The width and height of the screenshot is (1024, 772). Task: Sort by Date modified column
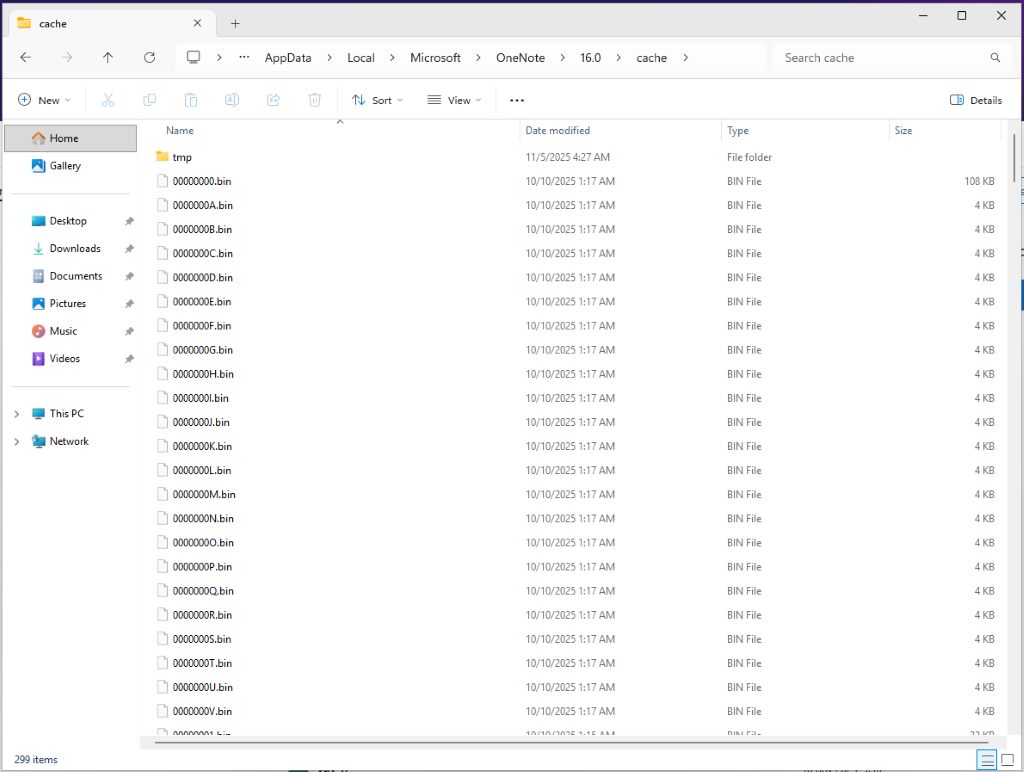pyautogui.click(x=558, y=131)
